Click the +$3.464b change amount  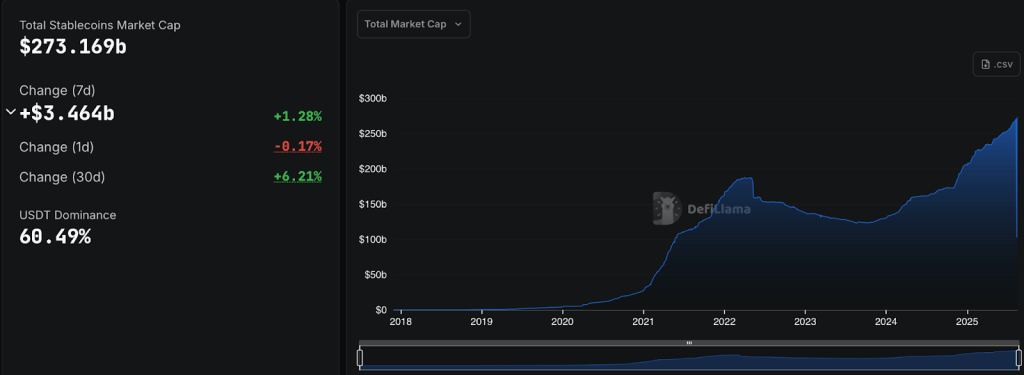coord(67,113)
